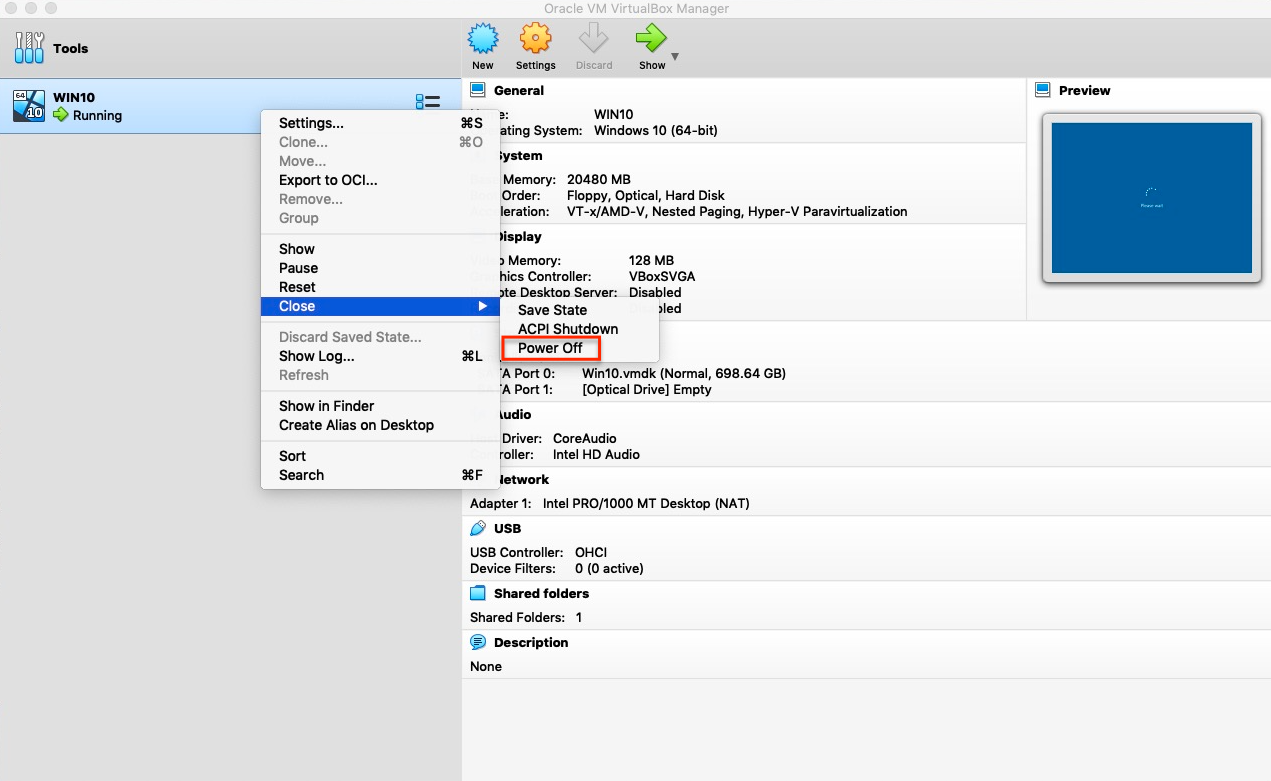This screenshot has width=1271, height=781.
Task: Click the General section monitor icon
Action: 478,90
